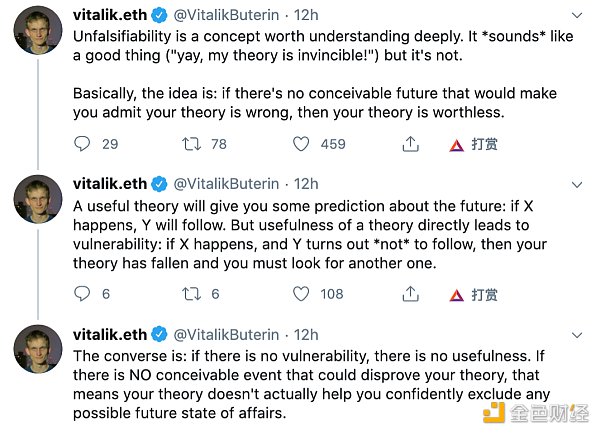Open the first tweet's chevron menu
600x434 pixels.
(x=577, y=16)
